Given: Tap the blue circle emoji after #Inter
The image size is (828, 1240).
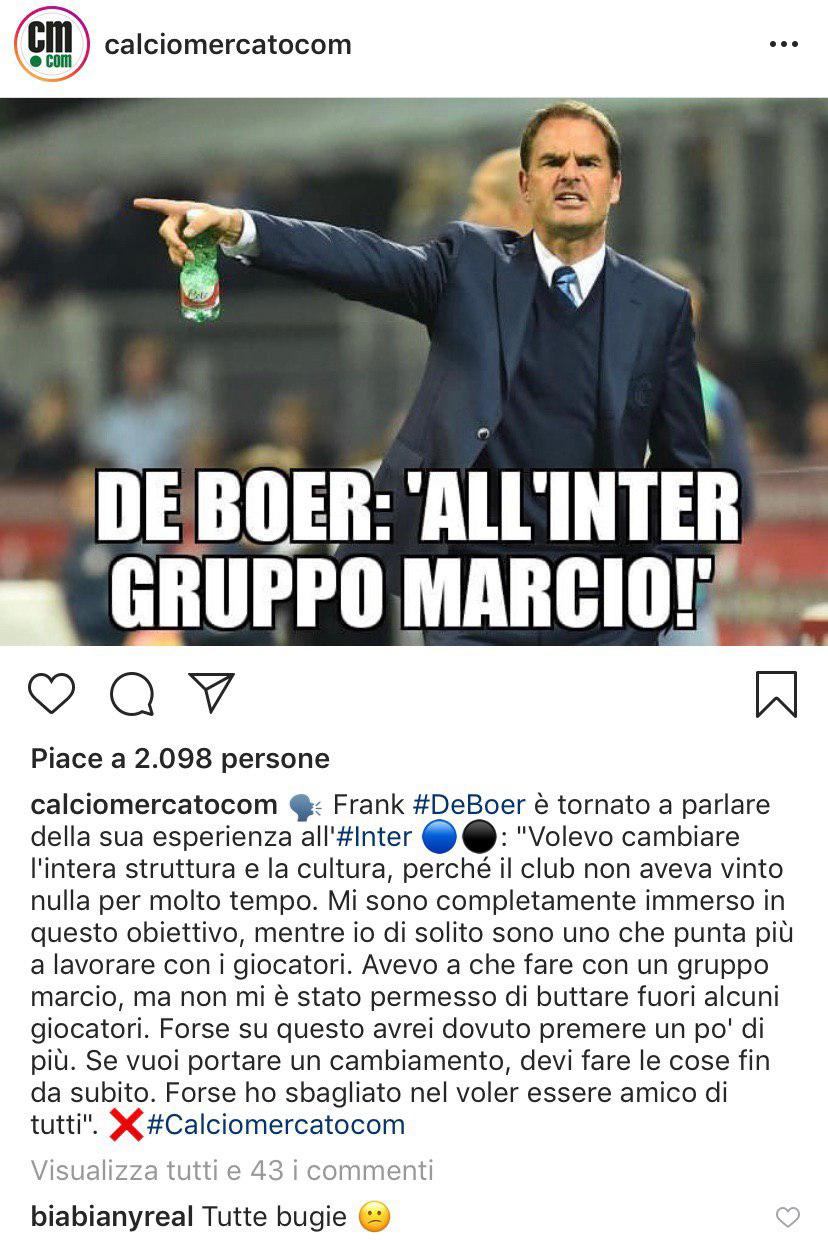Looking at the screenshot, I should tap(440, 836).
